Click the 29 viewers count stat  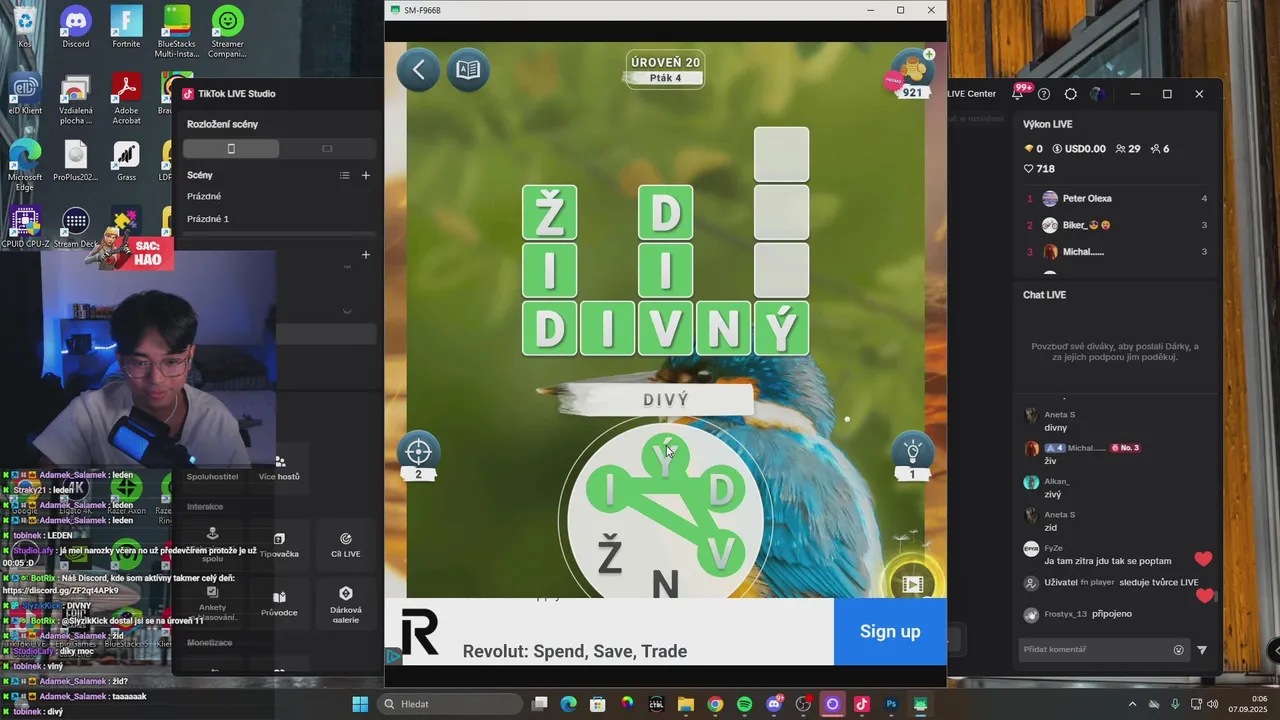click(x=1128, y=149)
